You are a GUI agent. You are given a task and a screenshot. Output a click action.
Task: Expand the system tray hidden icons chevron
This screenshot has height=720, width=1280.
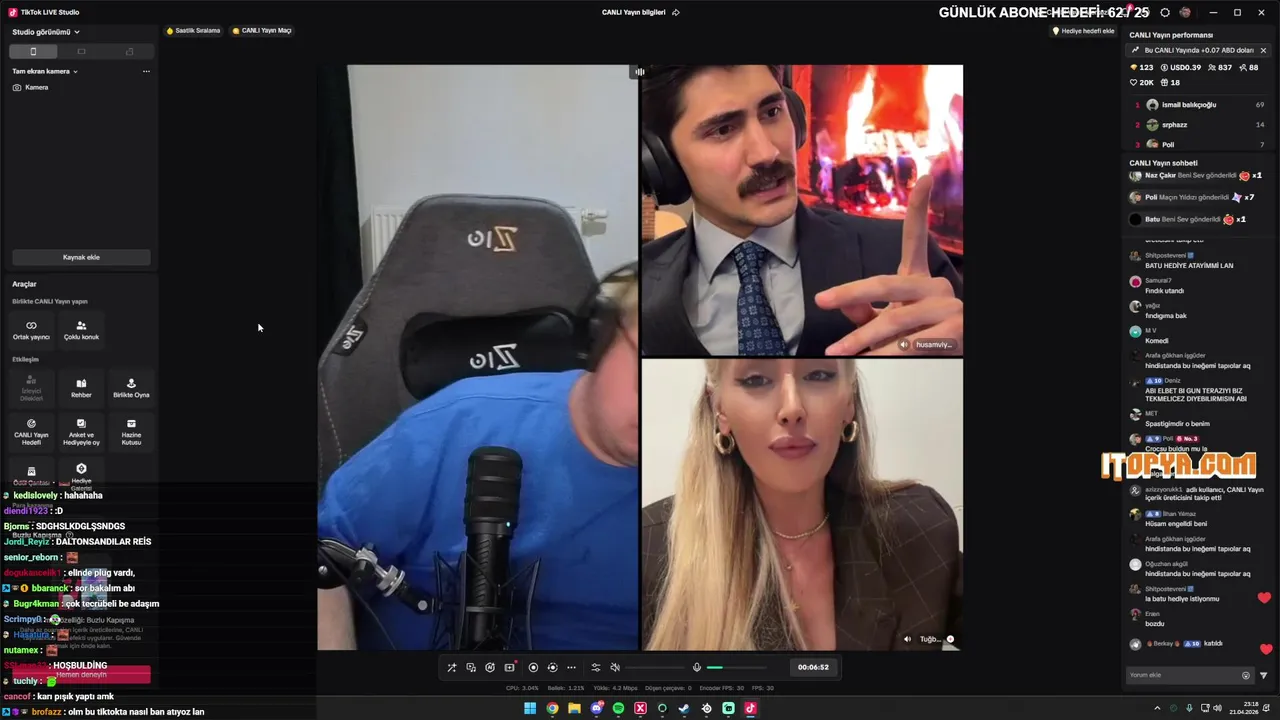click(1158, 708)
